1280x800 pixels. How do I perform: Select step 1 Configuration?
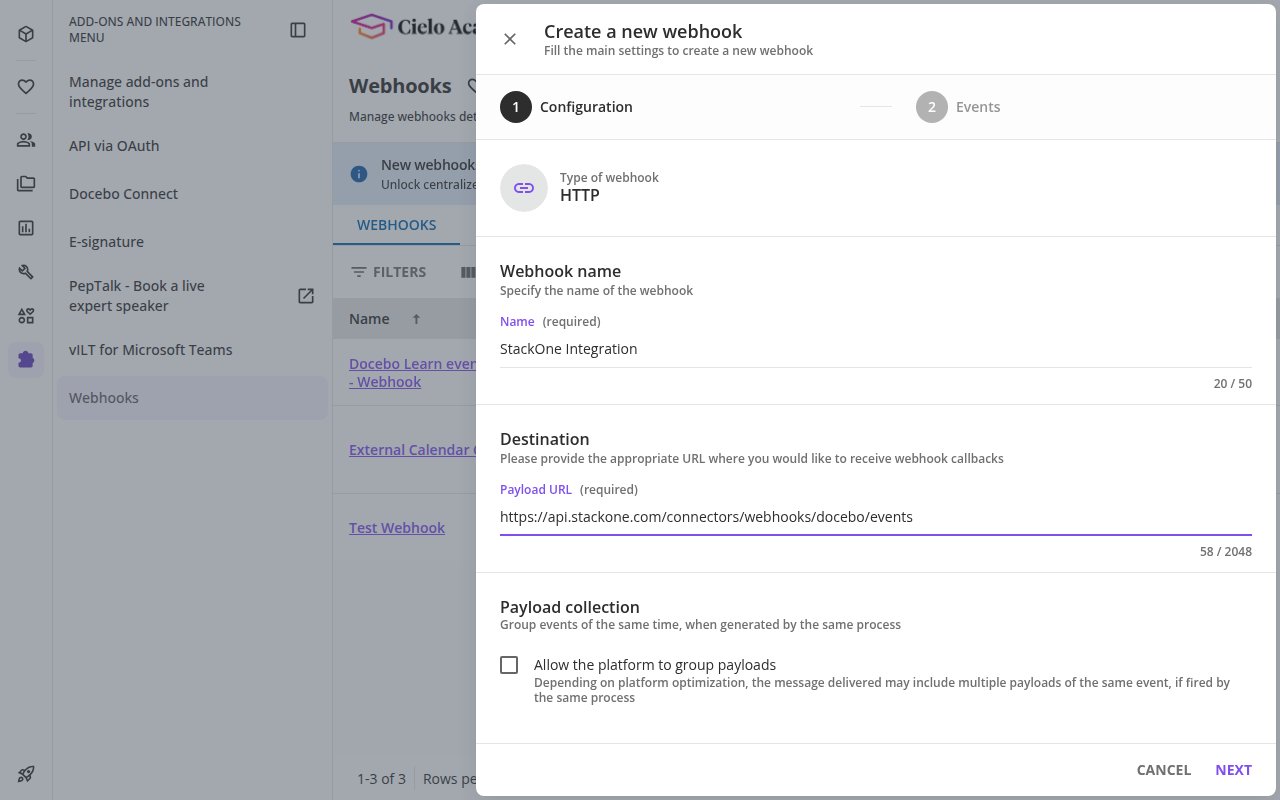566,107
